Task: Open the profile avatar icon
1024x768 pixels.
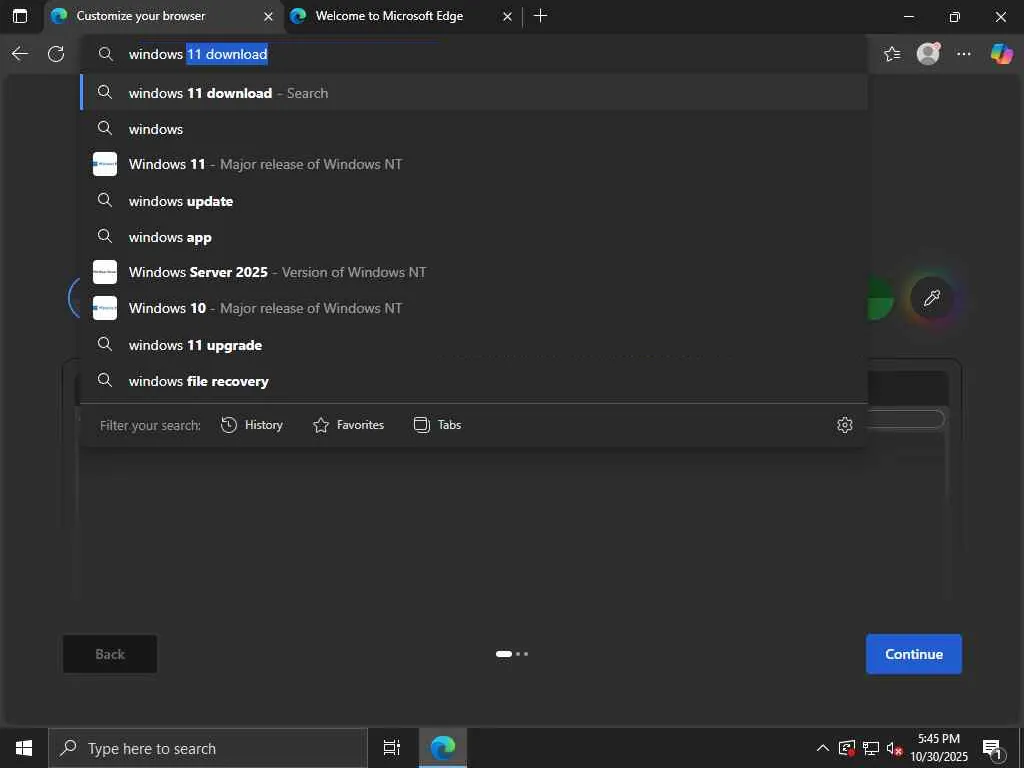Action: (x=928, y=54)
